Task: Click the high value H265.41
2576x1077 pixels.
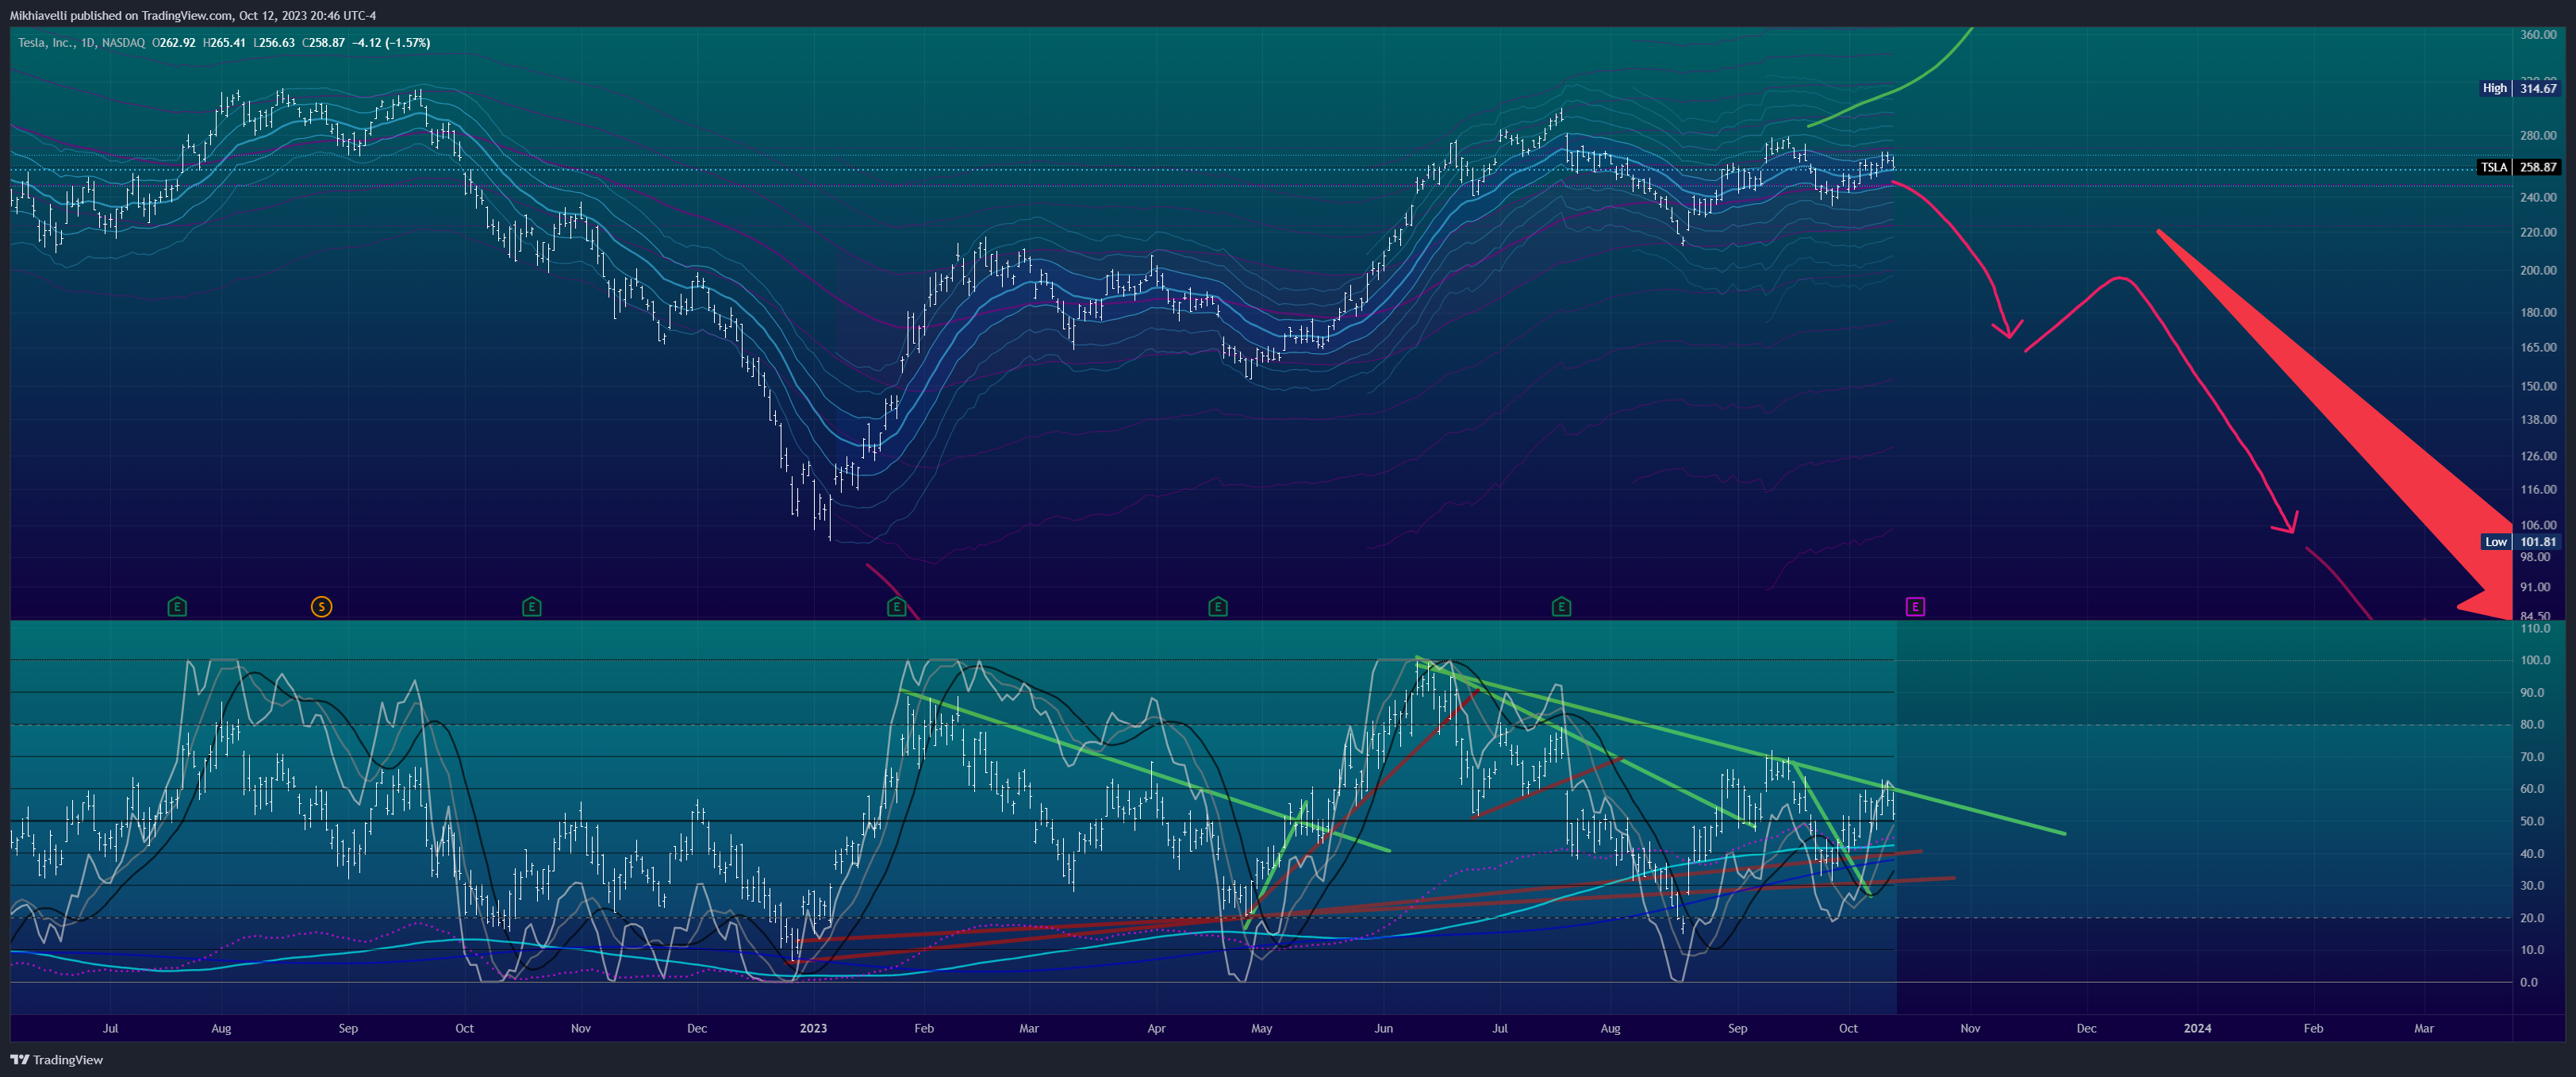Action: pyautogui.click(x=225, y=43)
